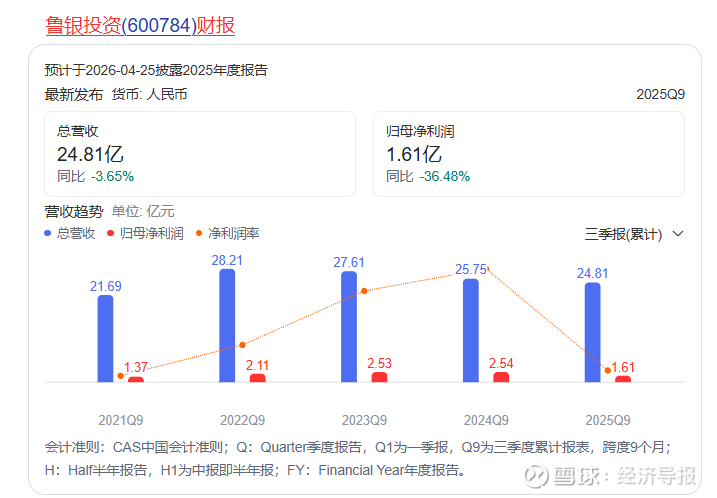This screenshot has width=717, height=498.
Task: Open the 鲁银投资(600784)财报 link
Action: [x=140, y=26]
